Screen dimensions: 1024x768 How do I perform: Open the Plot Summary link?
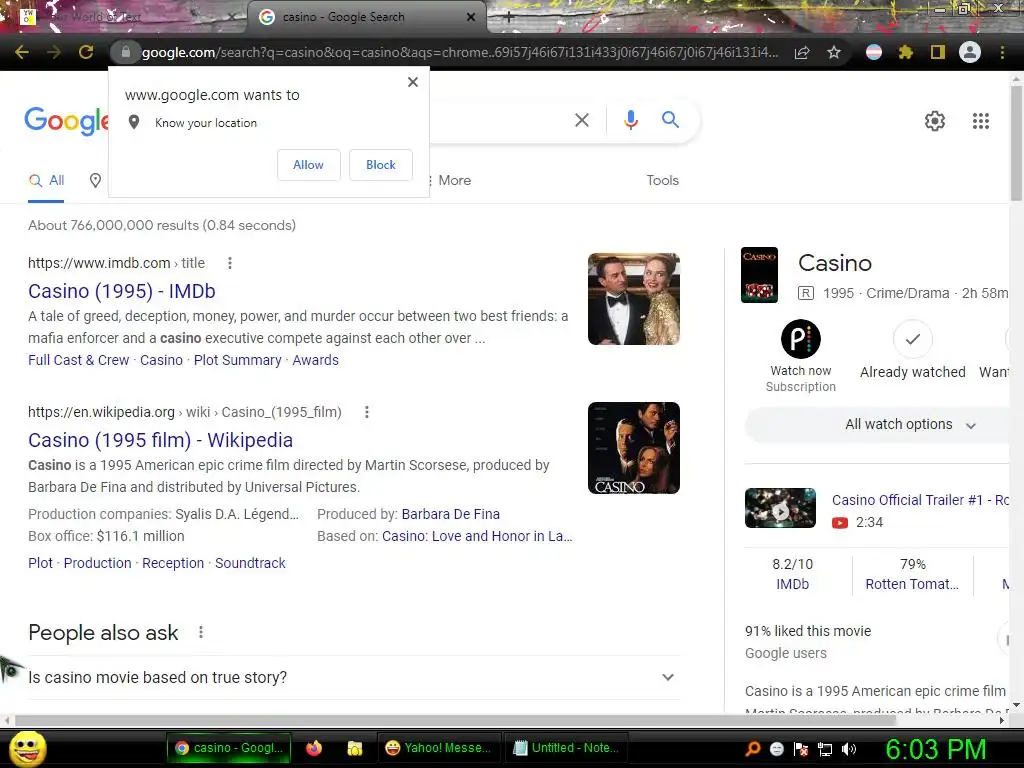238,360
